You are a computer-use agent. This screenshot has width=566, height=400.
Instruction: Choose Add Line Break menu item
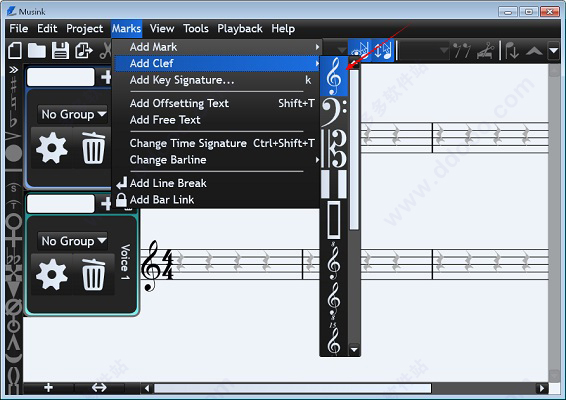(218, 183)
